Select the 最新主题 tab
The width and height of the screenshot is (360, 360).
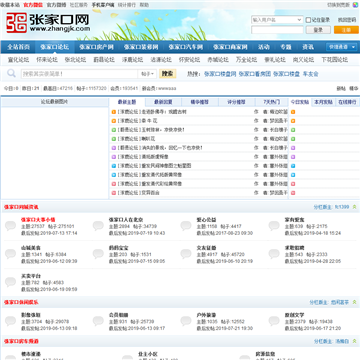click(x=127, y=102)
